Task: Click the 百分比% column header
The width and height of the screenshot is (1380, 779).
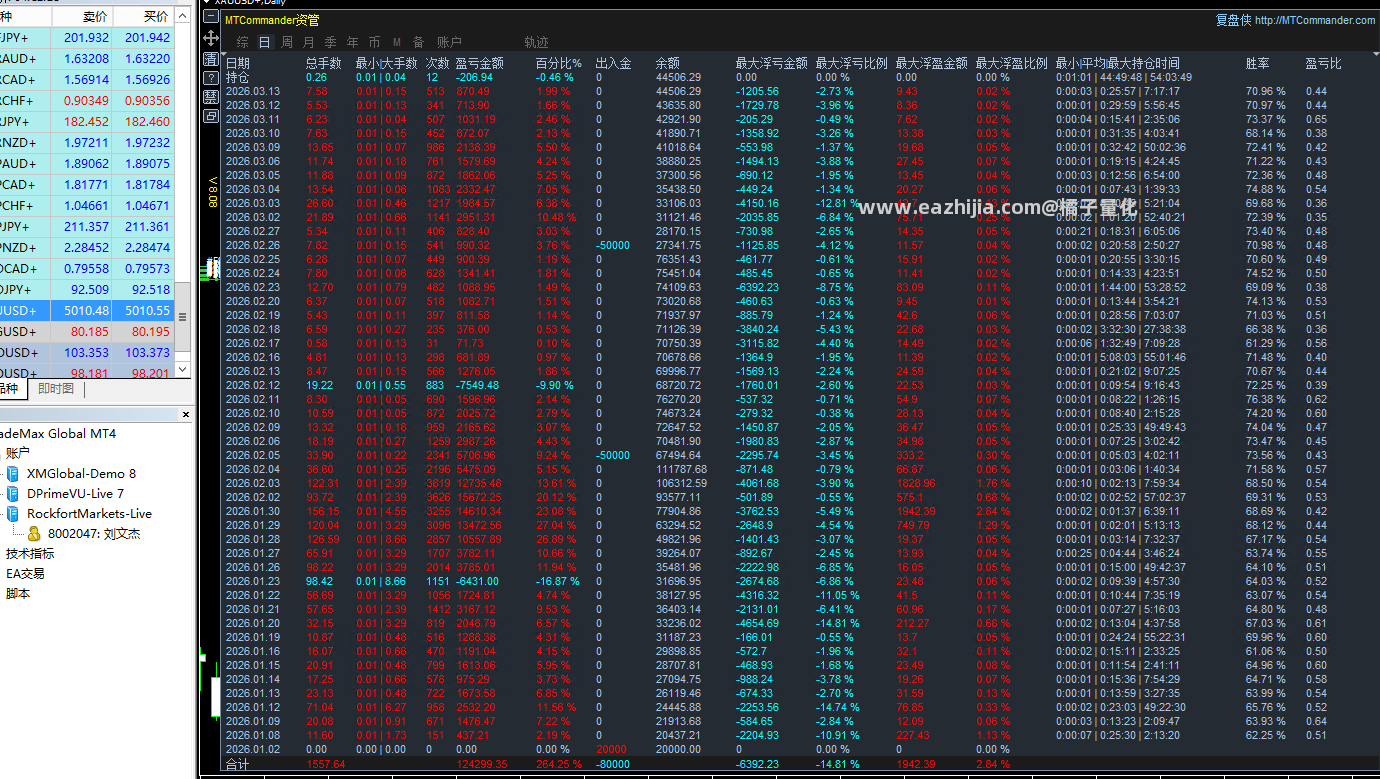Action: pyautogui.click(x=557, y=63)
